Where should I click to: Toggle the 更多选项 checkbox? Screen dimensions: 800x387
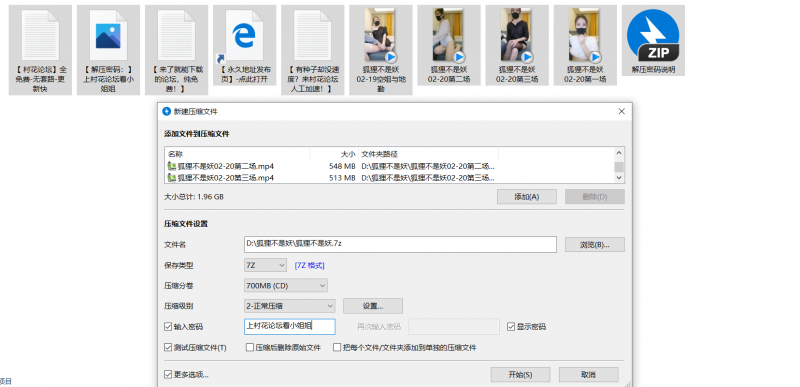click(x=168, y=375)
